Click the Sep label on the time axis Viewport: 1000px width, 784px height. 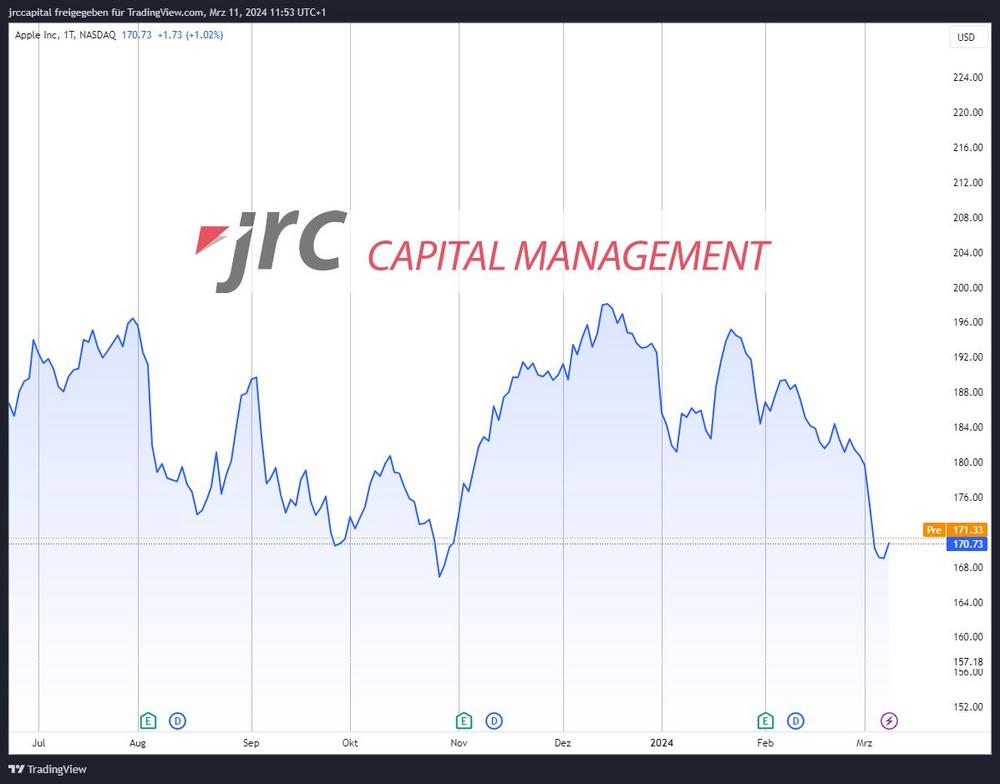pos(251,743)
